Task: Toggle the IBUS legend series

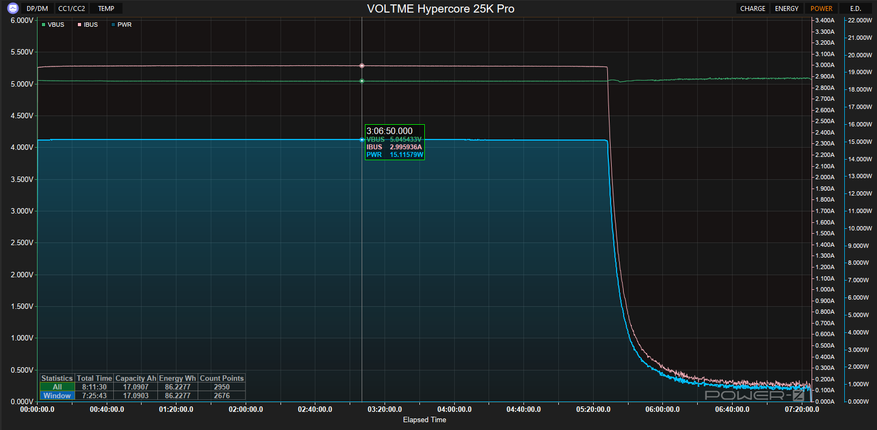Action: coord(89,25)
